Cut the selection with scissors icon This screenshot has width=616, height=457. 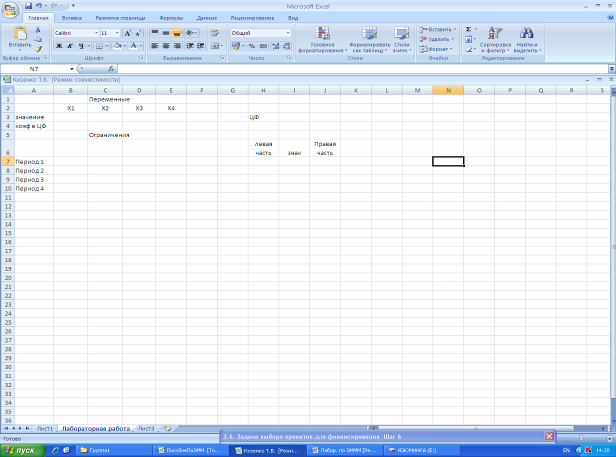click(38, 30)
